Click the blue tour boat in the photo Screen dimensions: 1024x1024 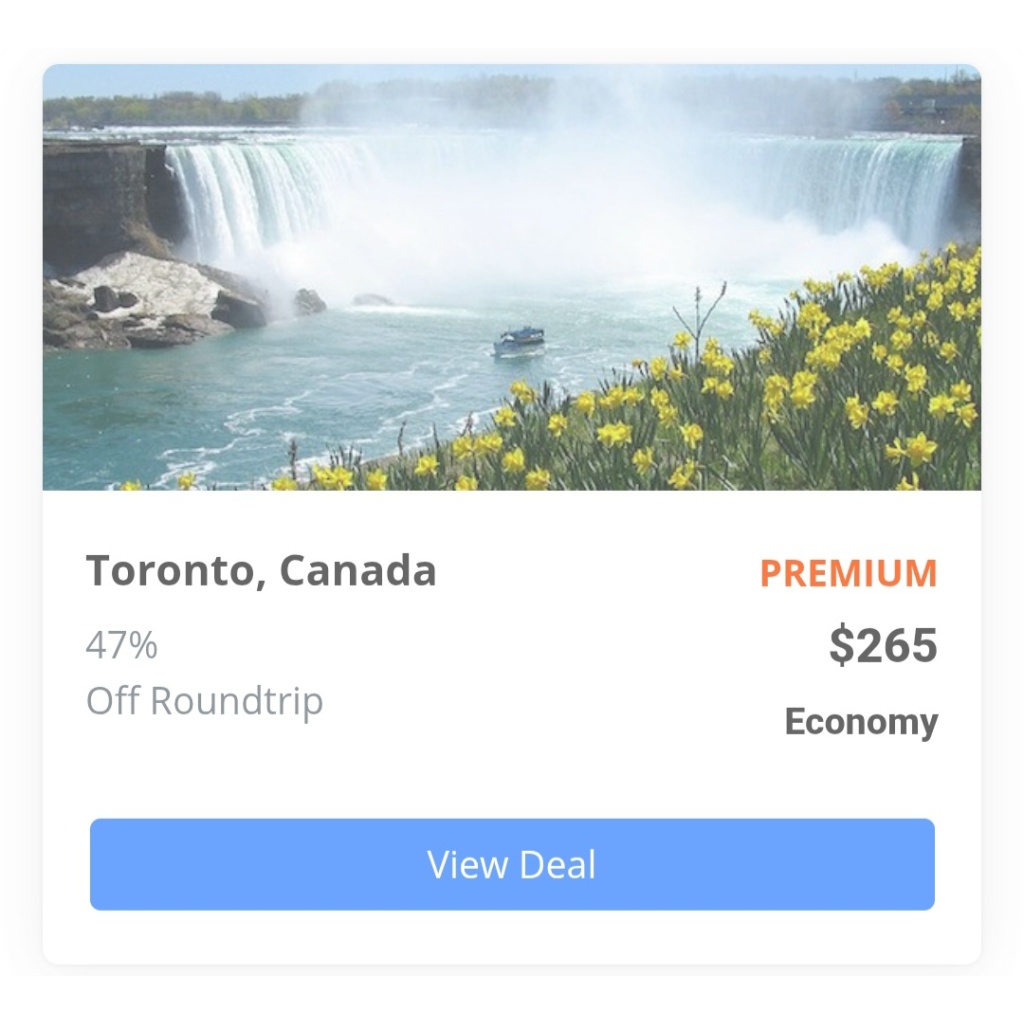pos(519,341)
